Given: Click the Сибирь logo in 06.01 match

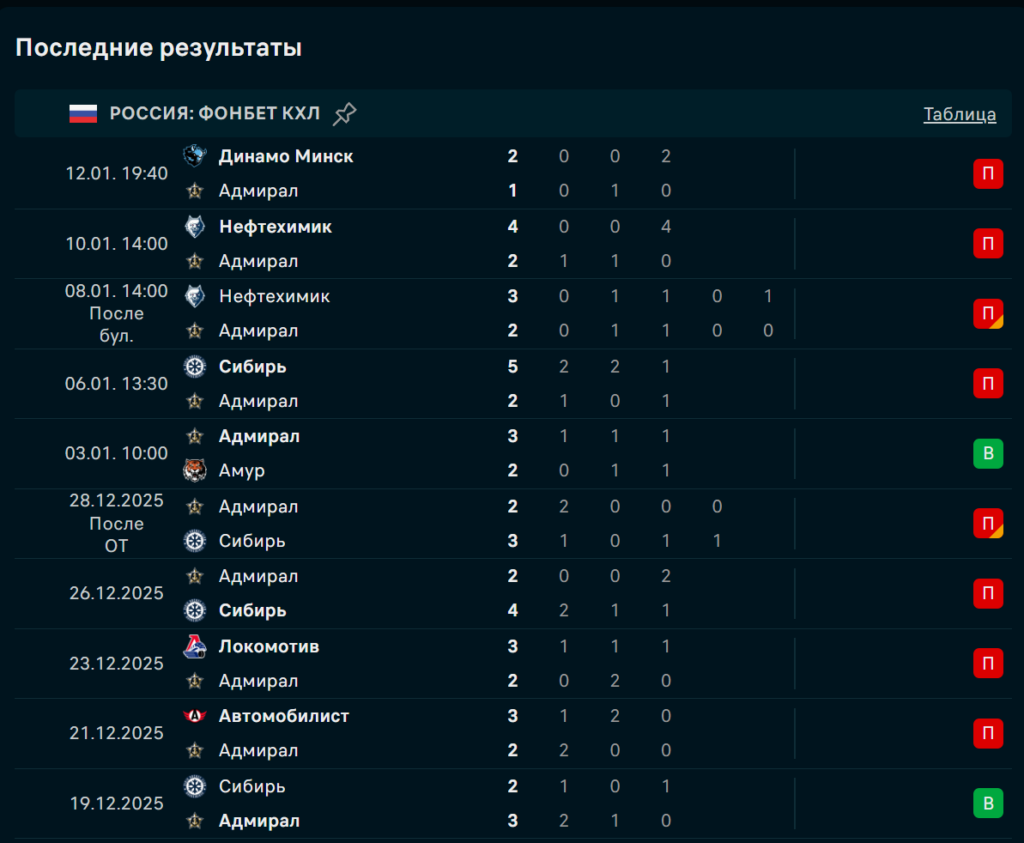Looking at the screenshot, I should [x=195, y=367].
